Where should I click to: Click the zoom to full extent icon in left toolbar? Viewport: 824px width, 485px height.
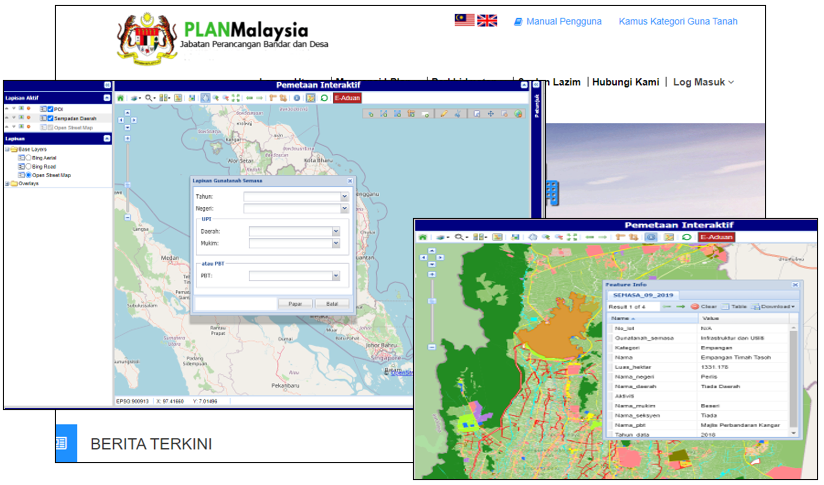coord(235,98)
